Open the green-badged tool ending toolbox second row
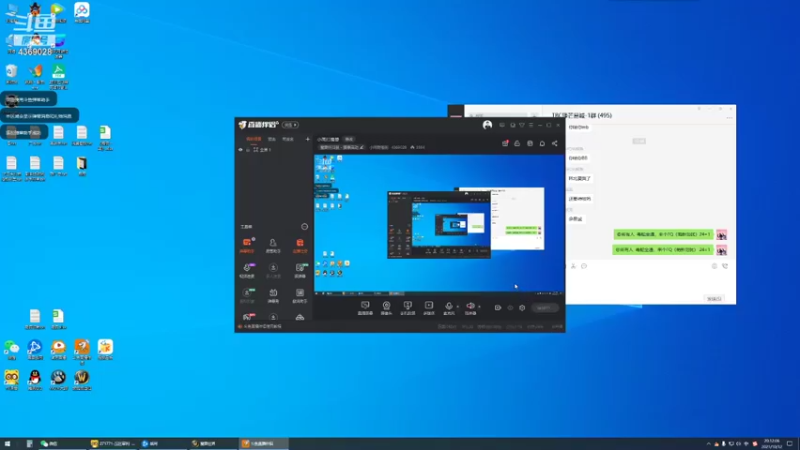The image size is (800, 450). (300, 270)
